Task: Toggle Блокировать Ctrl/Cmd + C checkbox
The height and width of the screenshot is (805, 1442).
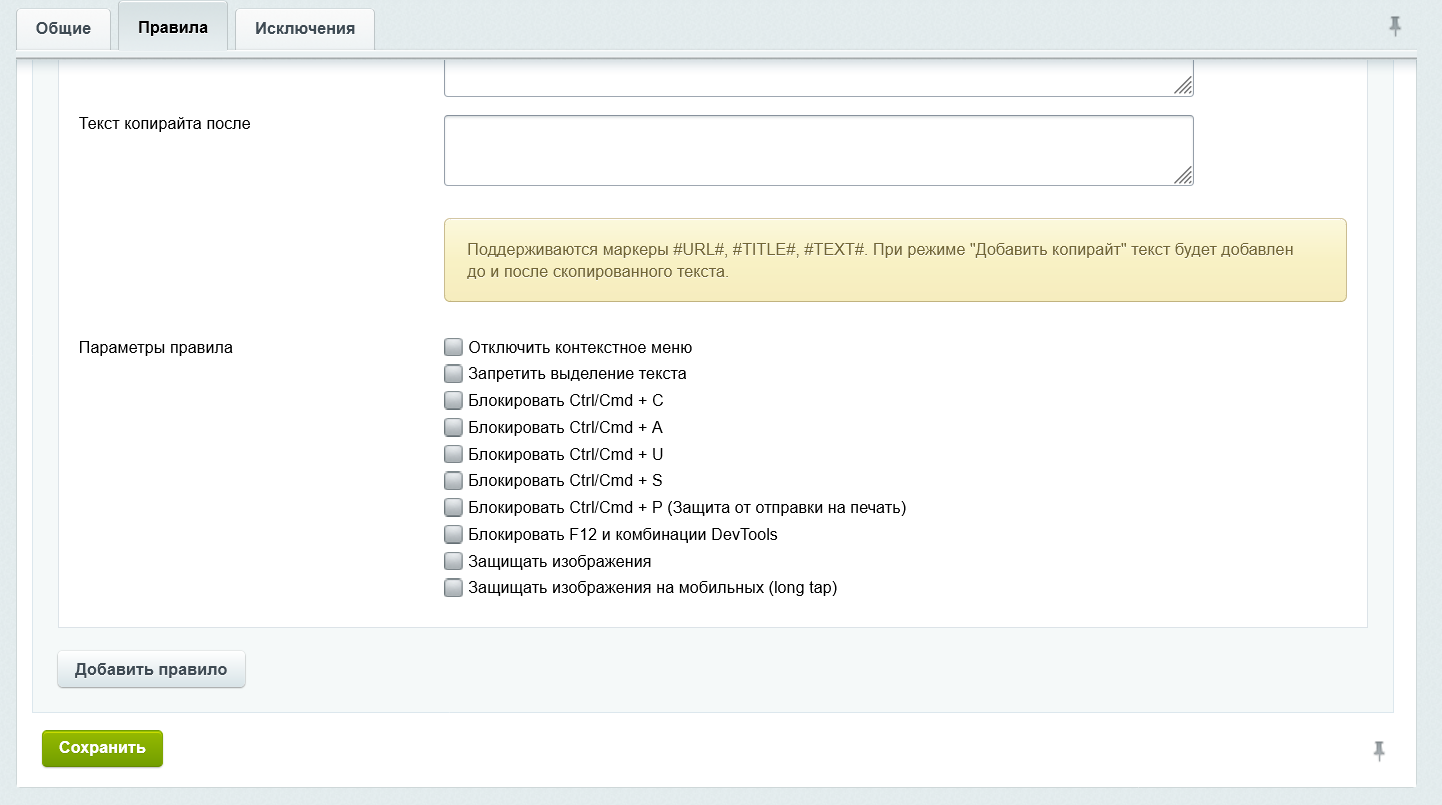Action: pos(454,401)
